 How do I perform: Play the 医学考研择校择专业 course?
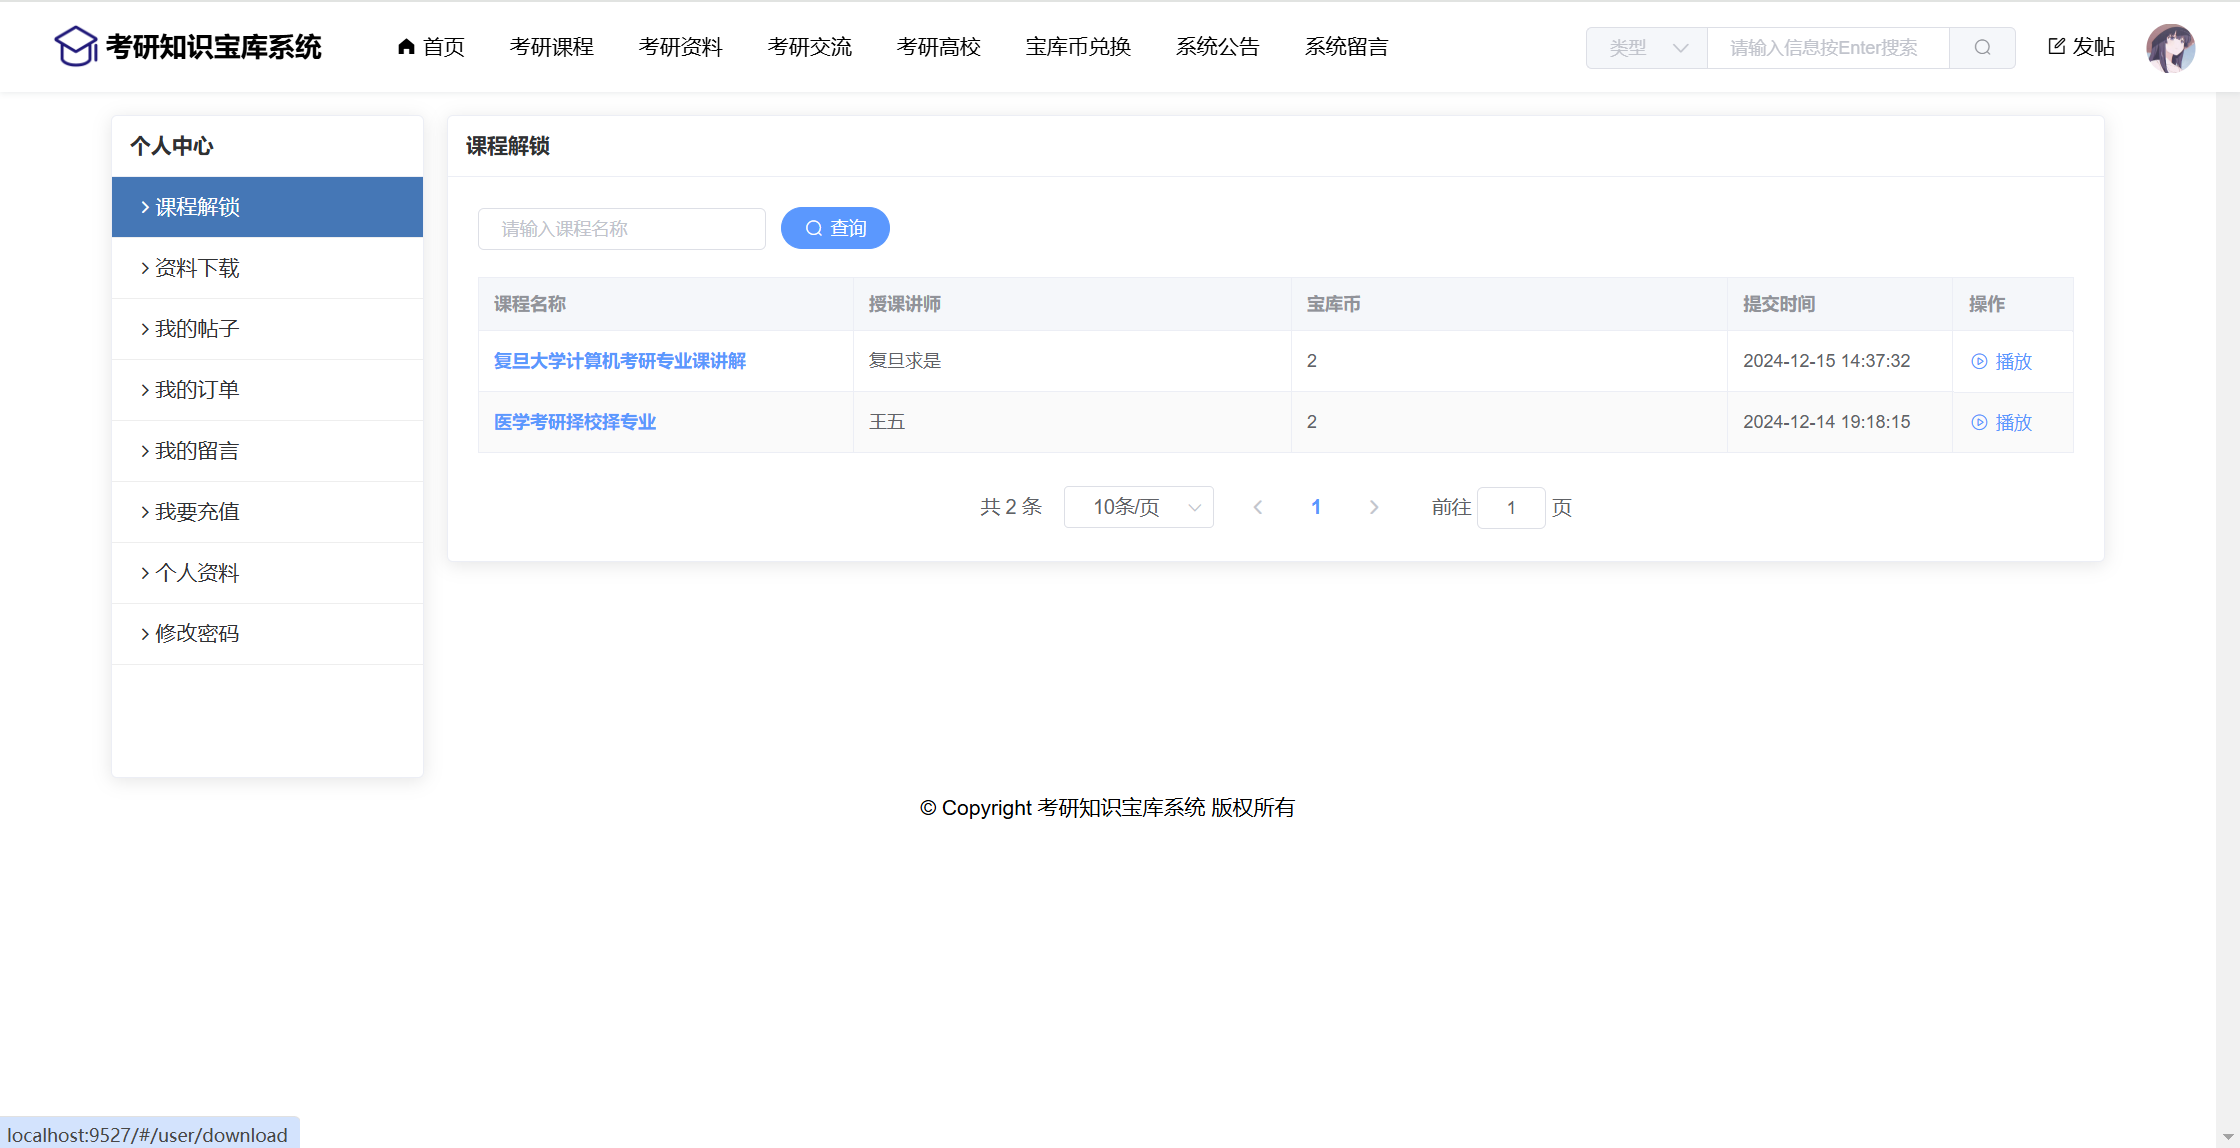pos(2002,423)
